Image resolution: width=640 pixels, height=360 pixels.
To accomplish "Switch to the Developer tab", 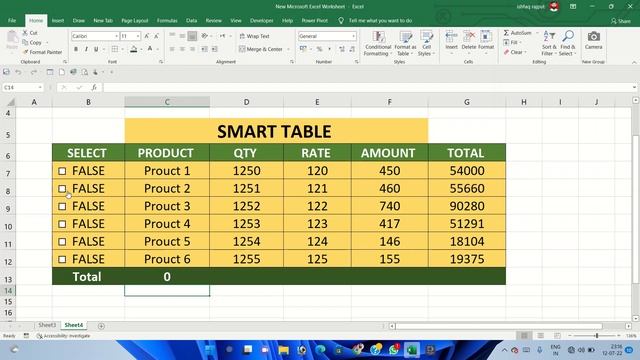I will coord(262,20).
